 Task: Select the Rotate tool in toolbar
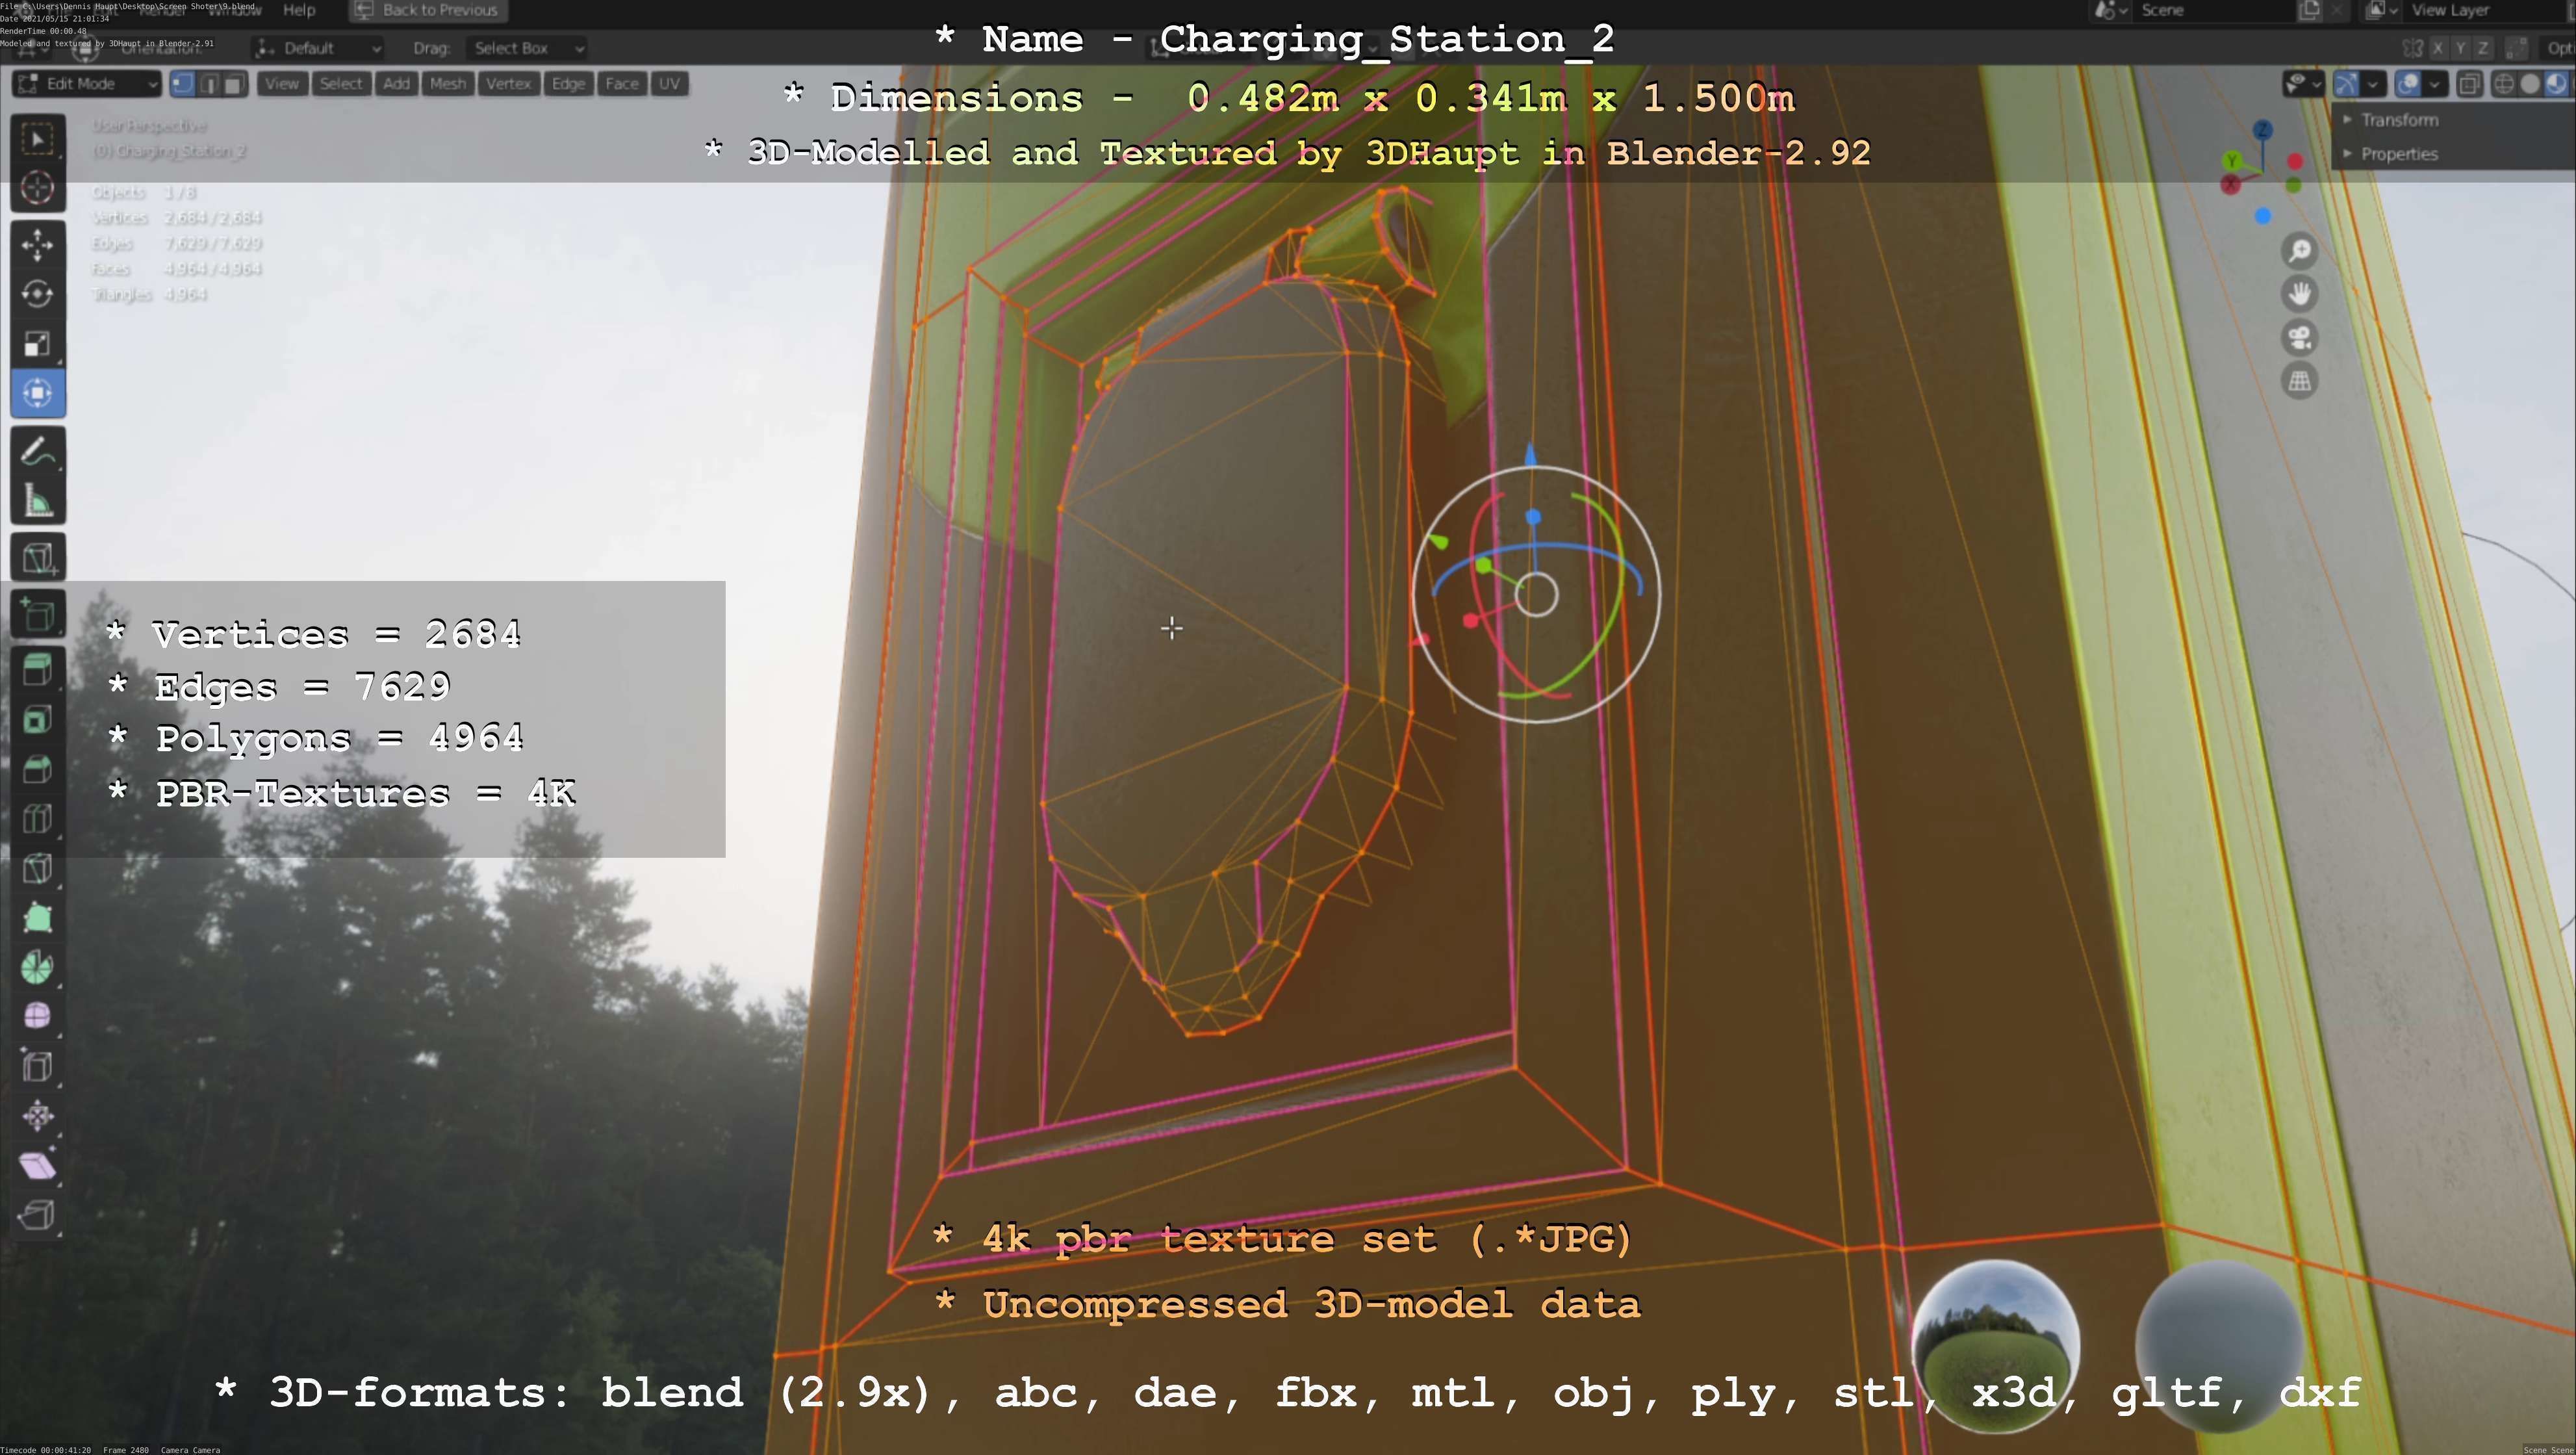point(38,294)
